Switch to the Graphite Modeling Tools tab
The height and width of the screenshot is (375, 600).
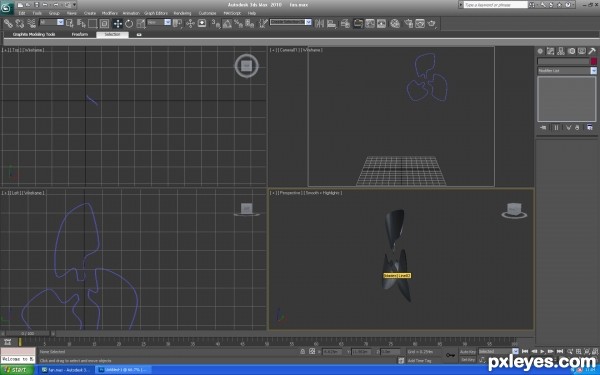click(x=34, y=34)
